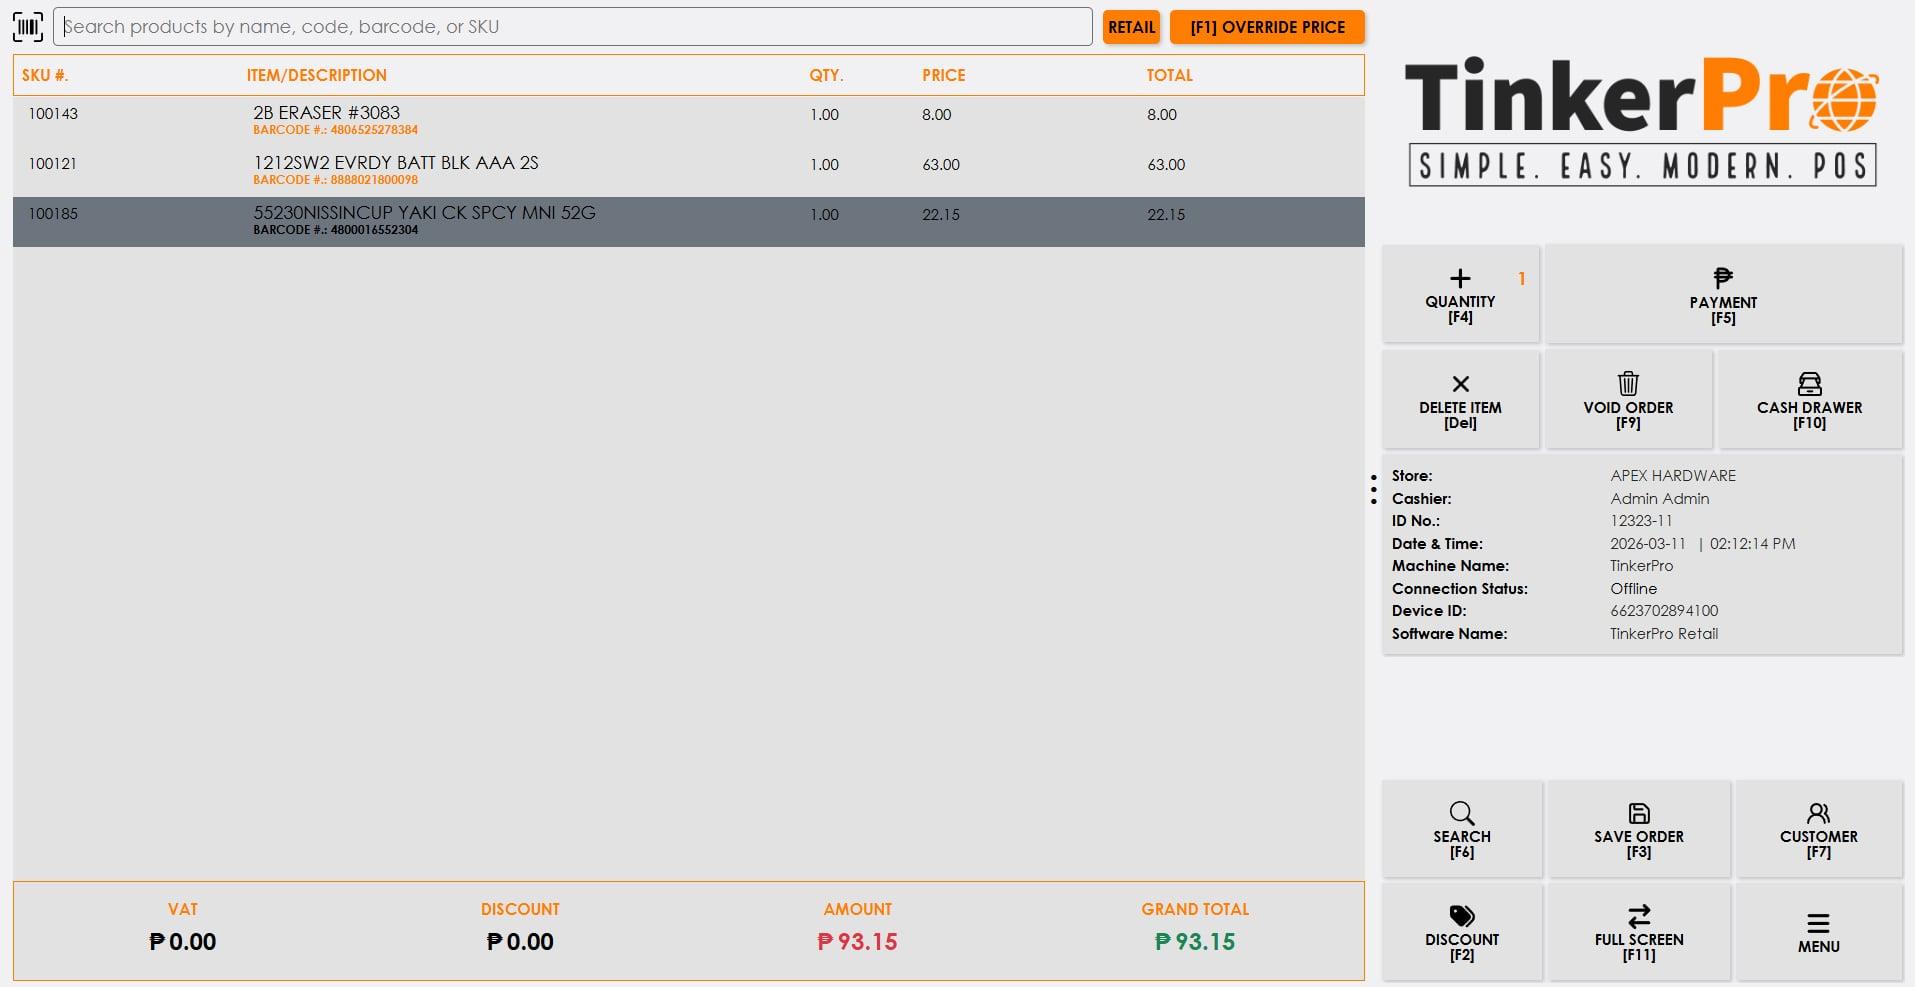
Task: Open the hamburger Menu icon
Action: (1817, 921)
